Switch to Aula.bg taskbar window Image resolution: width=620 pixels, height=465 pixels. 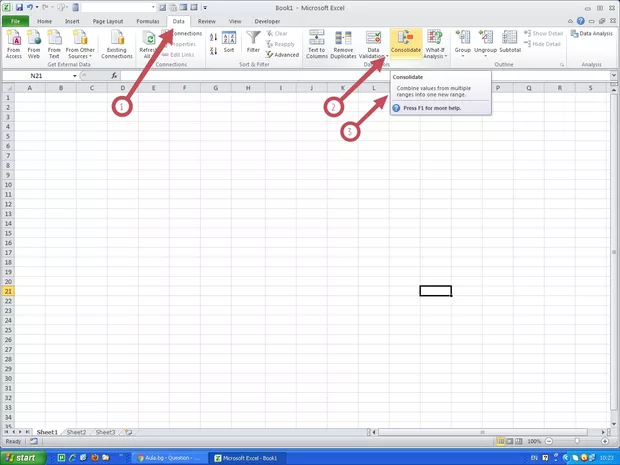coord(168,458)
